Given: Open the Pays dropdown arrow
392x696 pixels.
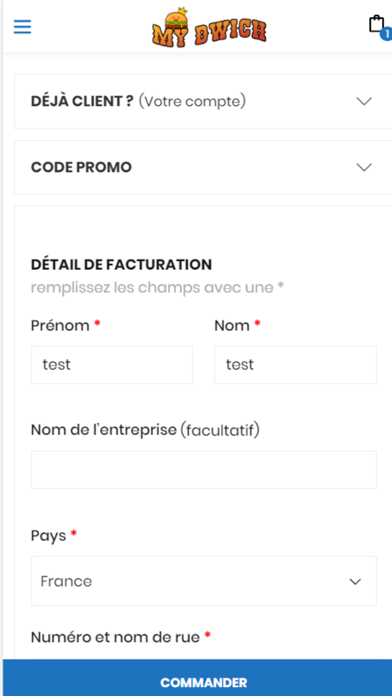Looking at the screenshot, I should 355,581.
